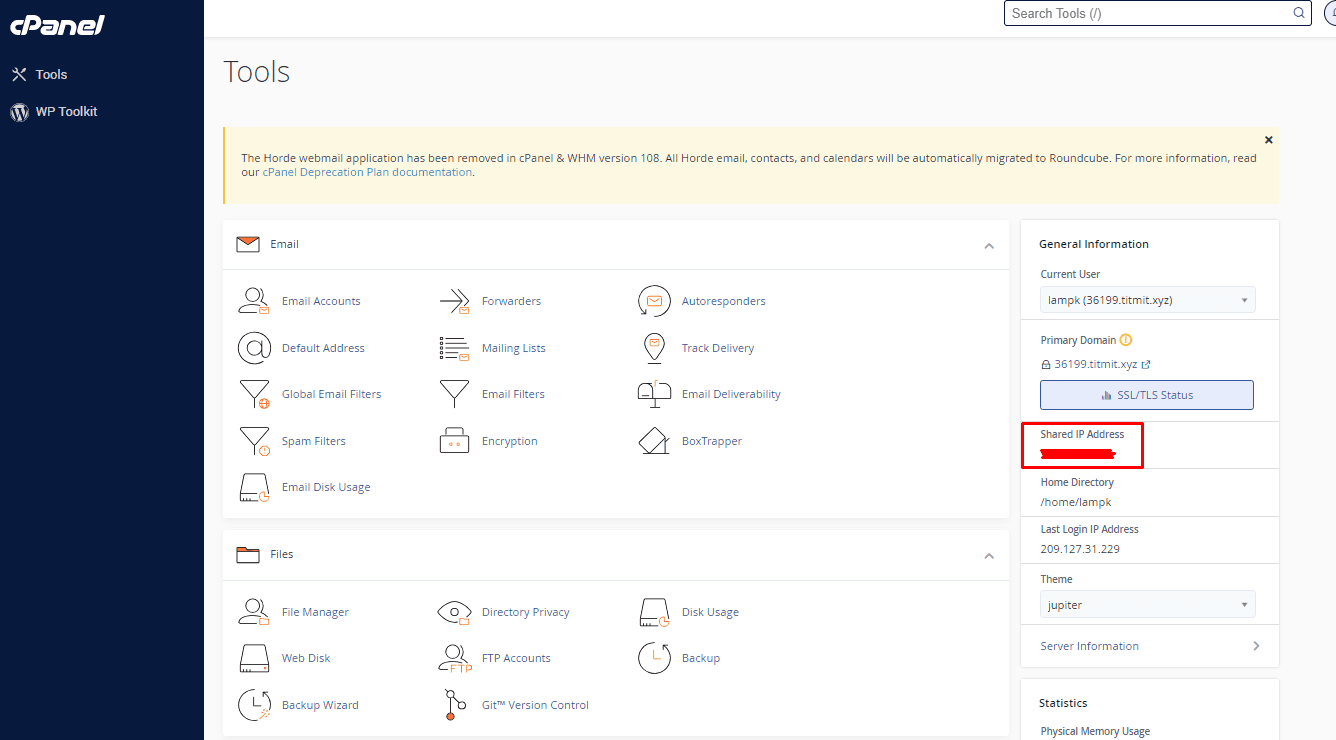Image resolution: width=1336 pixels, height=740 pixels.
Task: Click the SSL/TLS Status button
Action: point(1146,395)
